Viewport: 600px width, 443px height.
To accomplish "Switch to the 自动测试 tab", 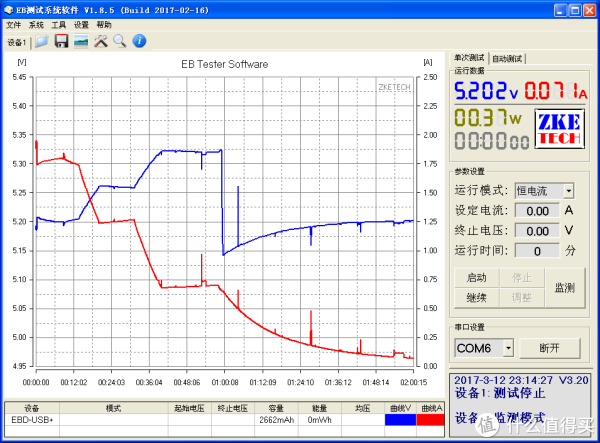I will [x=507, y=59].
